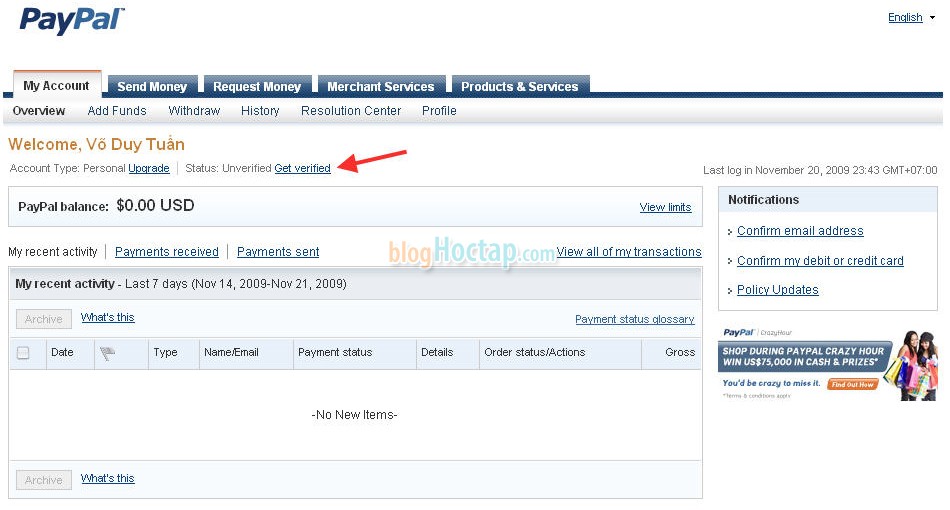
Task: Click Find Out How on Crazy Hour banner
Action: pyautogui.click(x=852, y=385)
